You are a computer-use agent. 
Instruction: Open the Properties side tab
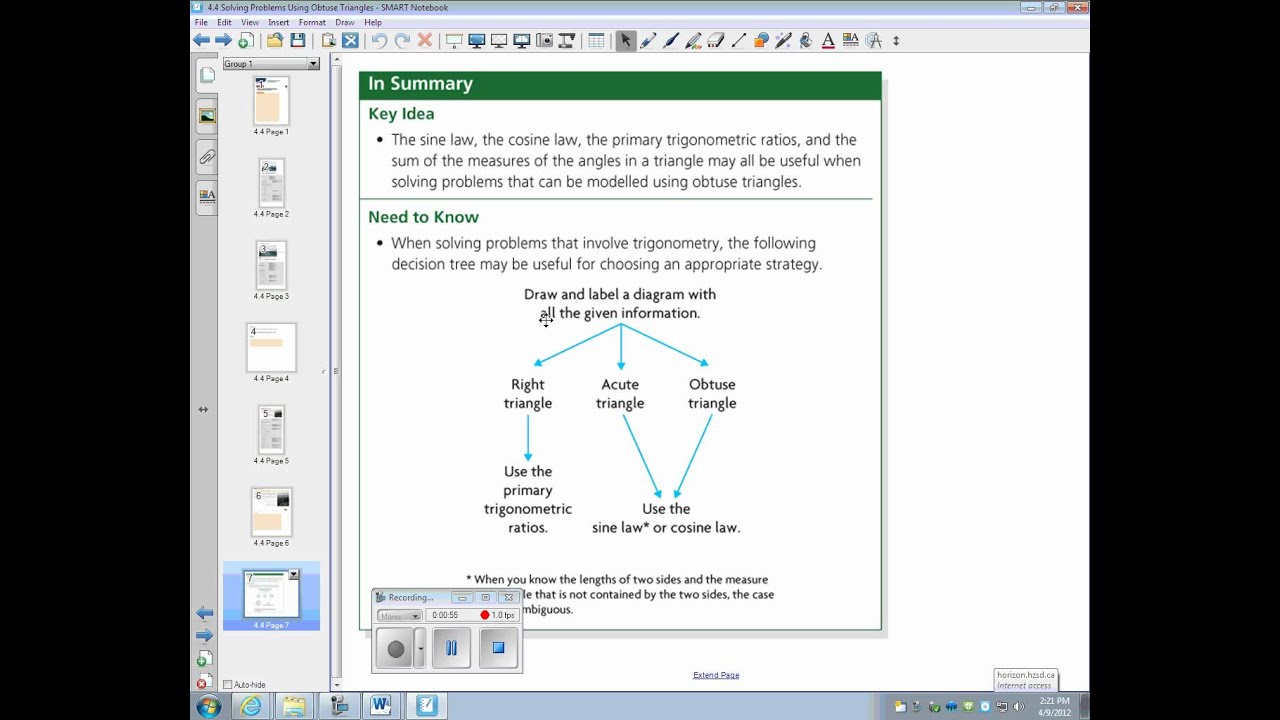207,196
